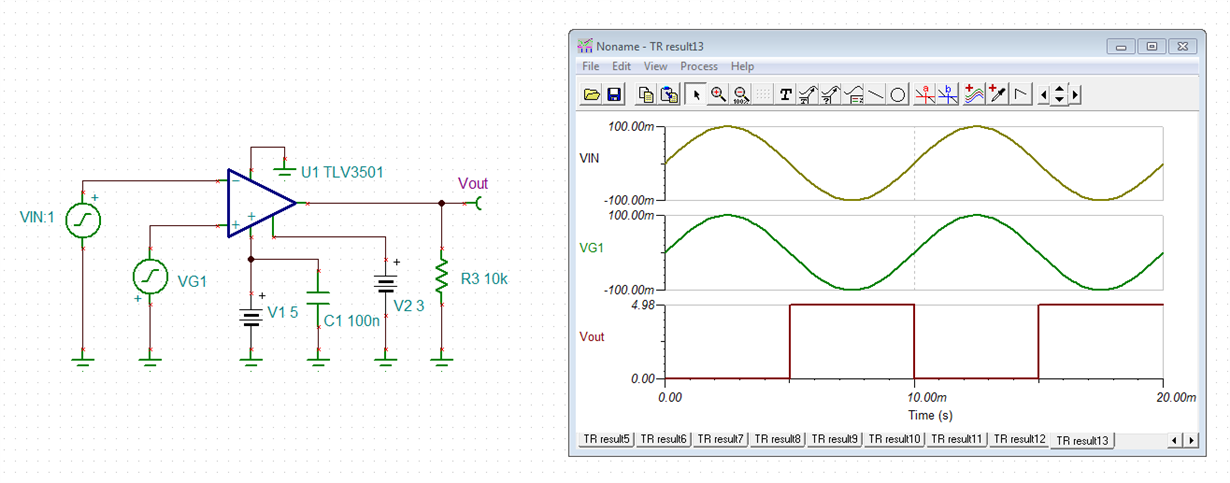Click the Save floppy disk icon
The width and height of the screenshot is (1230, 483).
(x=614, y=95)
